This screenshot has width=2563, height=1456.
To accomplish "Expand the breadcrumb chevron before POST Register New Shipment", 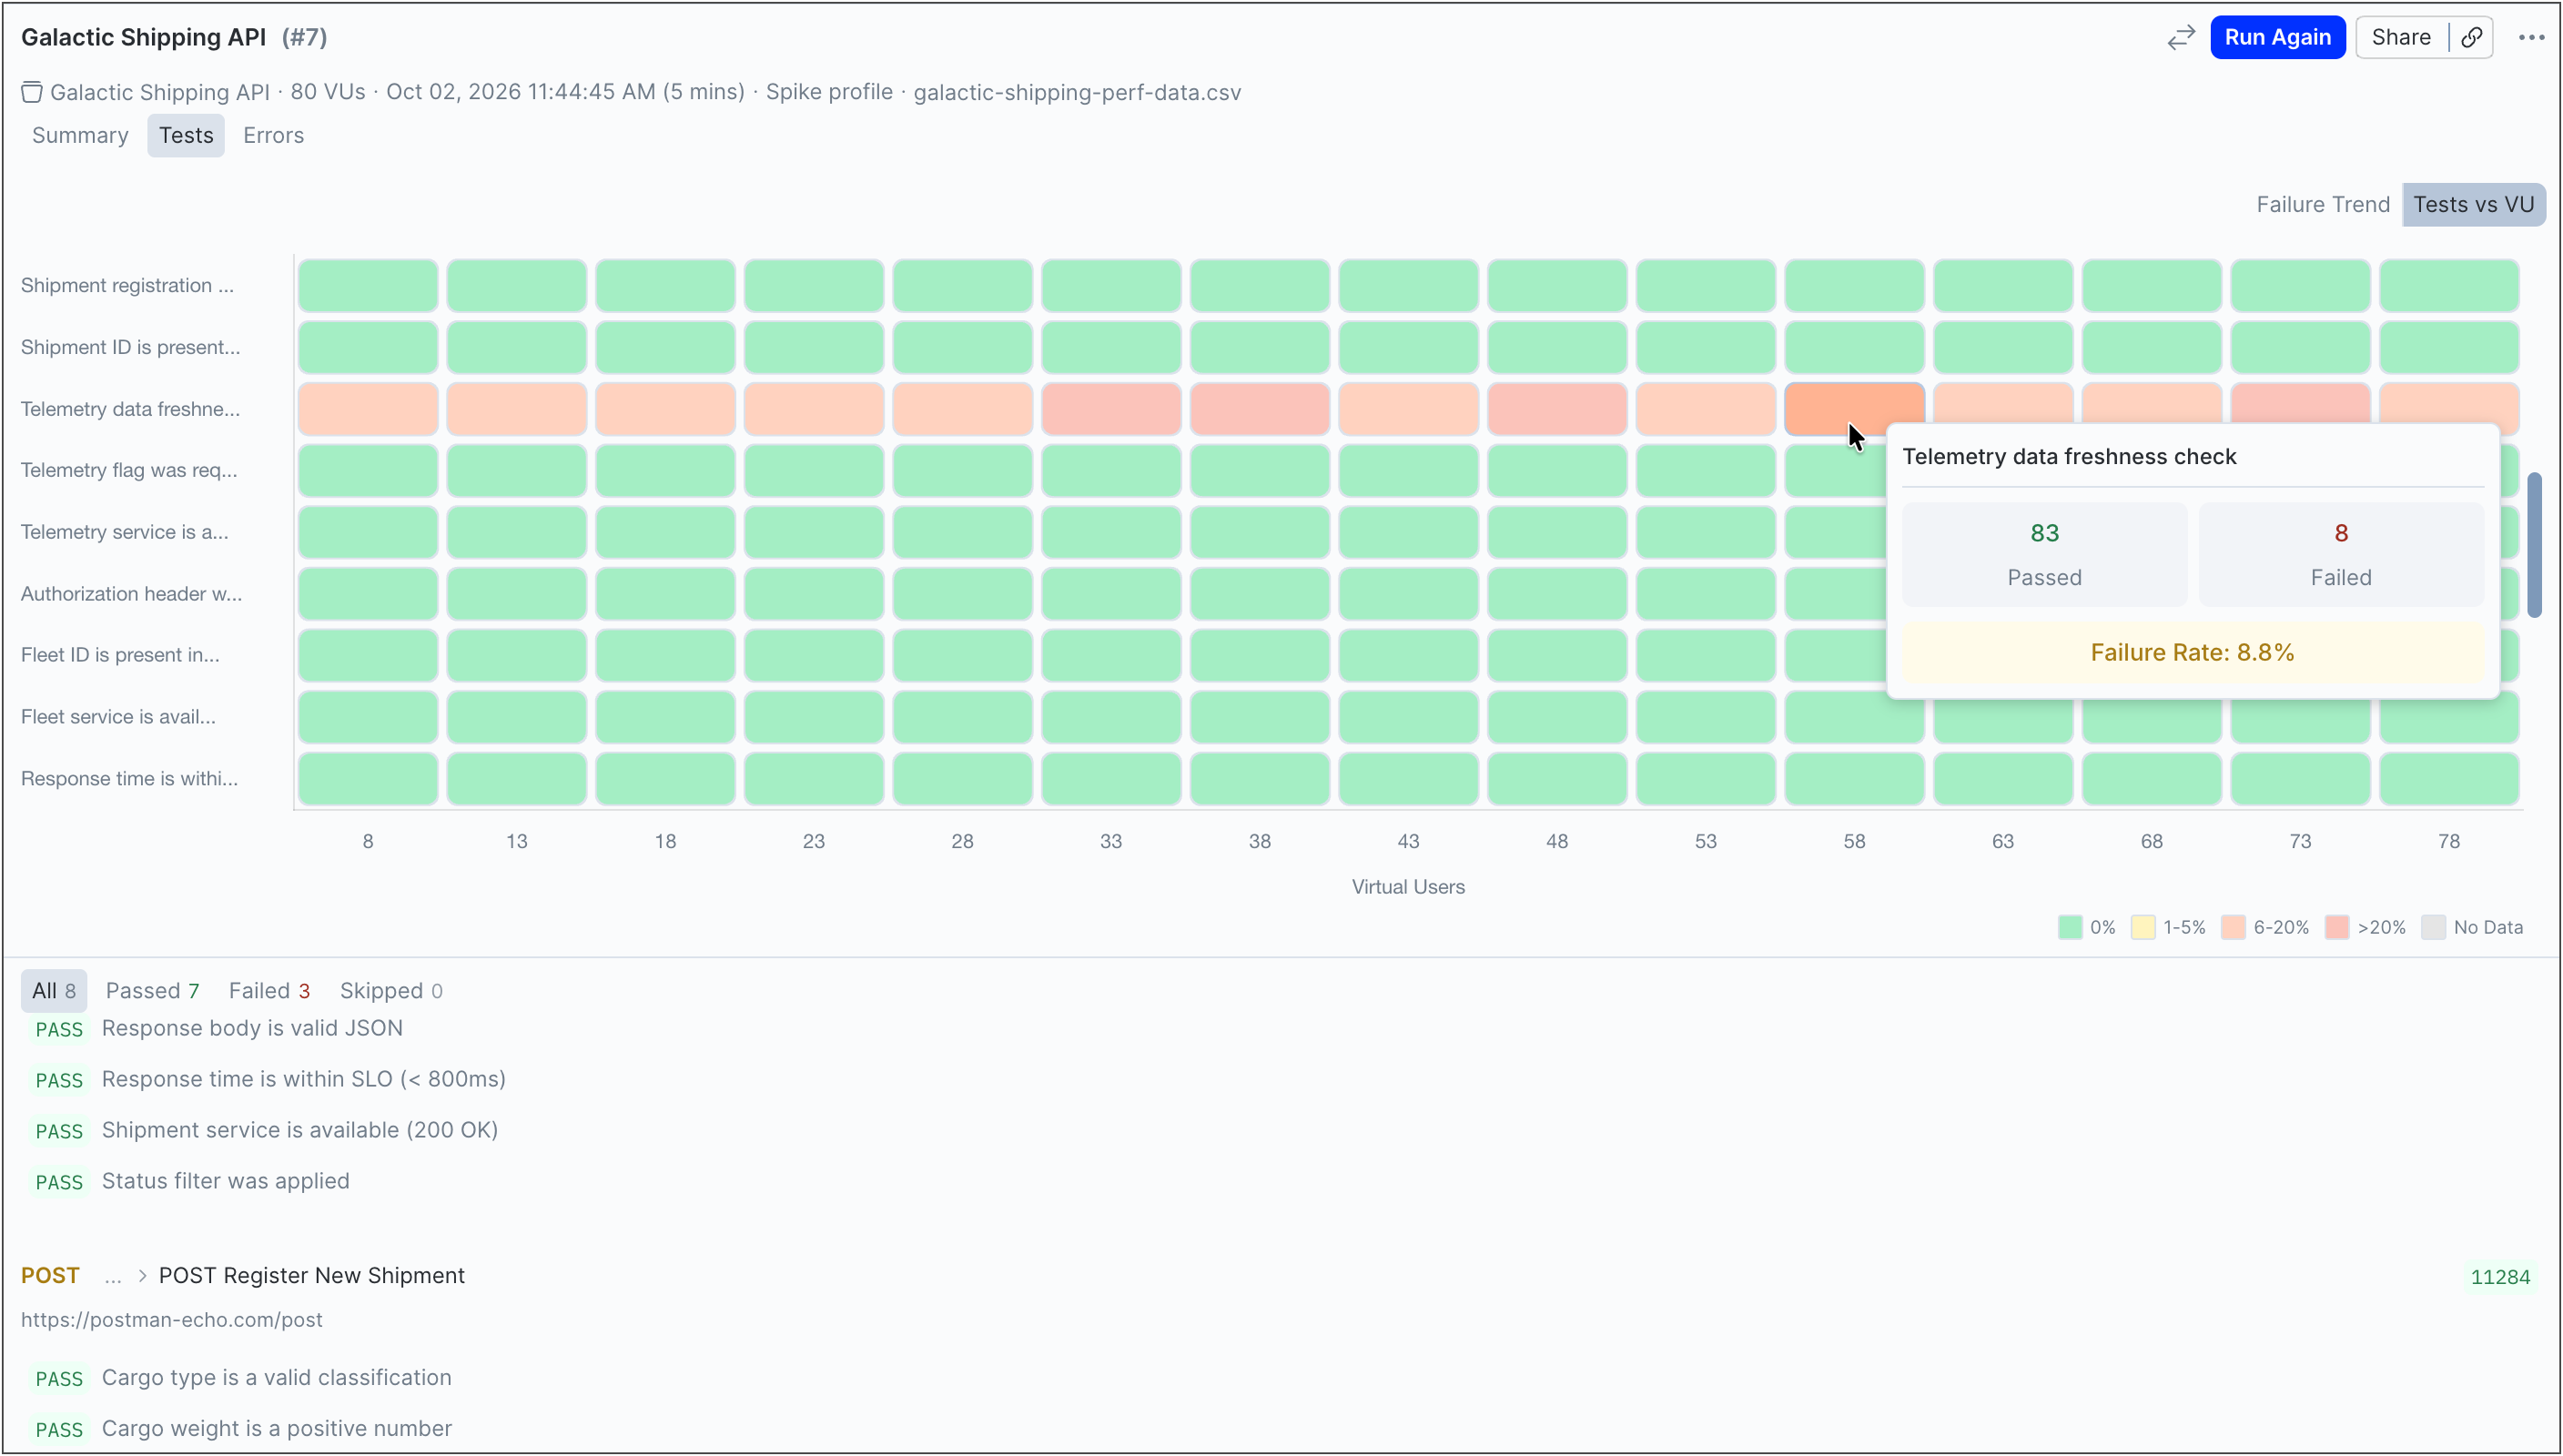I will [x=142, y=1275].
